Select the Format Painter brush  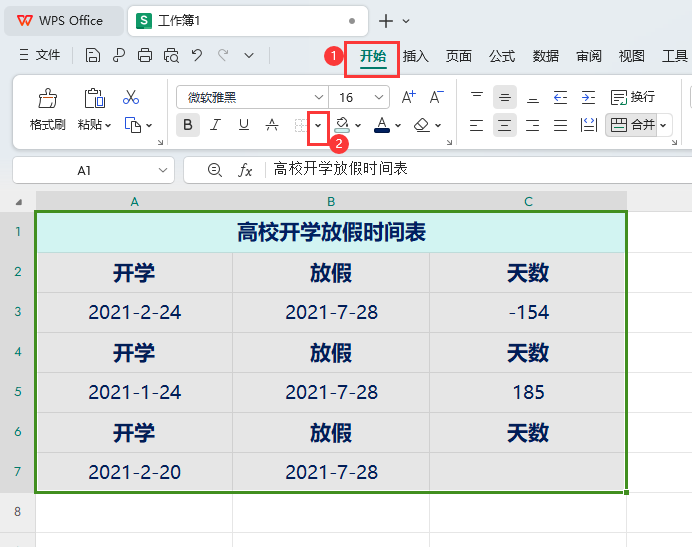pos(47,98)
